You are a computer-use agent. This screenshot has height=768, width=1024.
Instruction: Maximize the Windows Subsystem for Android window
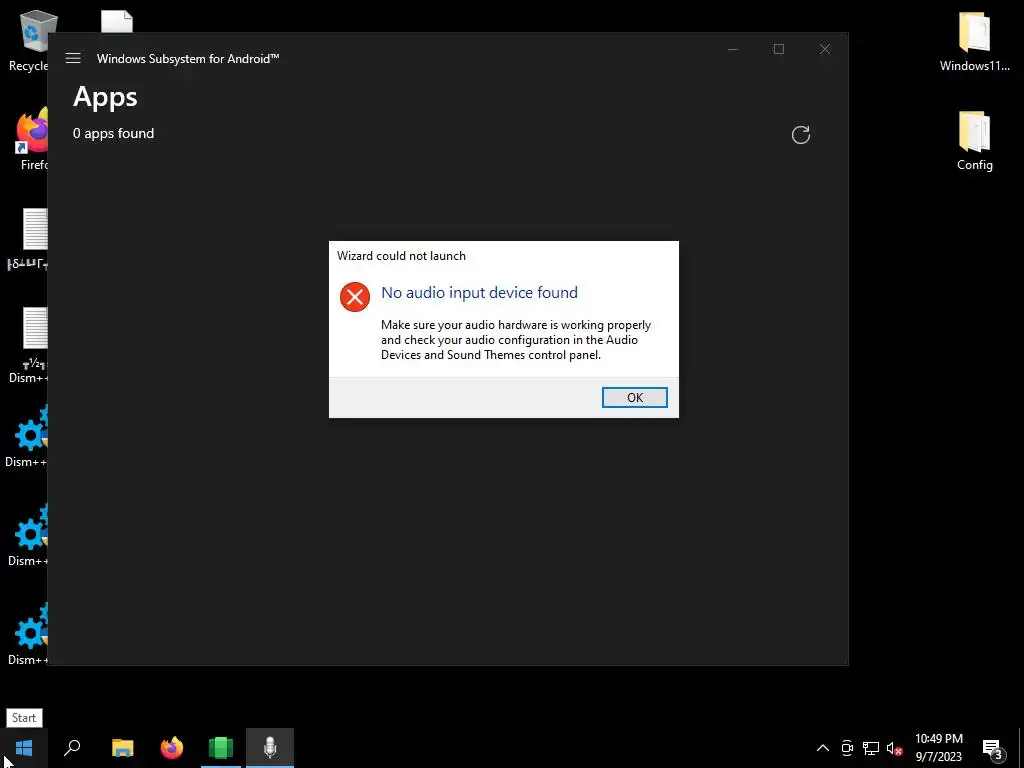[x=778, y=50]
